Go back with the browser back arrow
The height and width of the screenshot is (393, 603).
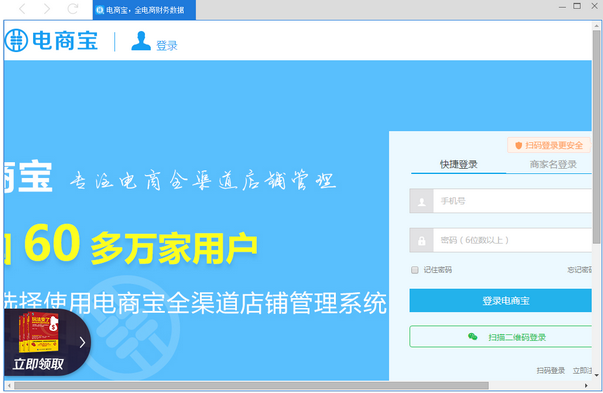click(x=22, y=8)
